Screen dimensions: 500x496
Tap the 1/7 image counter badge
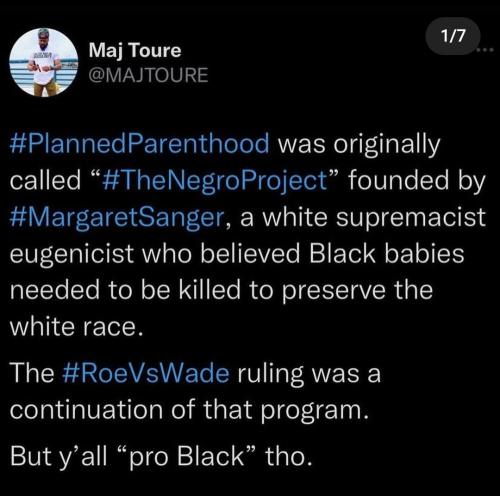pyautogui.click(x=453, y=36)
